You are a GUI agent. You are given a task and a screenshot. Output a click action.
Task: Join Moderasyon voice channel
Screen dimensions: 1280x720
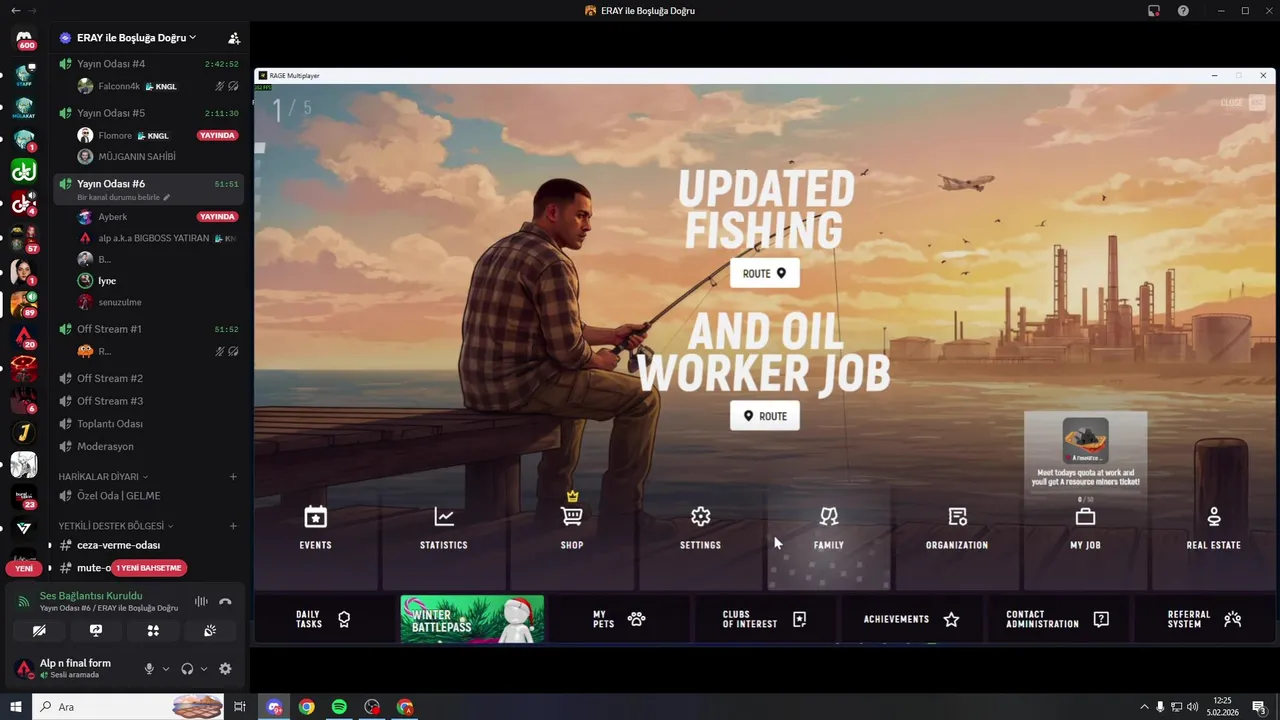pyautogui.click(x=149, y=446)
